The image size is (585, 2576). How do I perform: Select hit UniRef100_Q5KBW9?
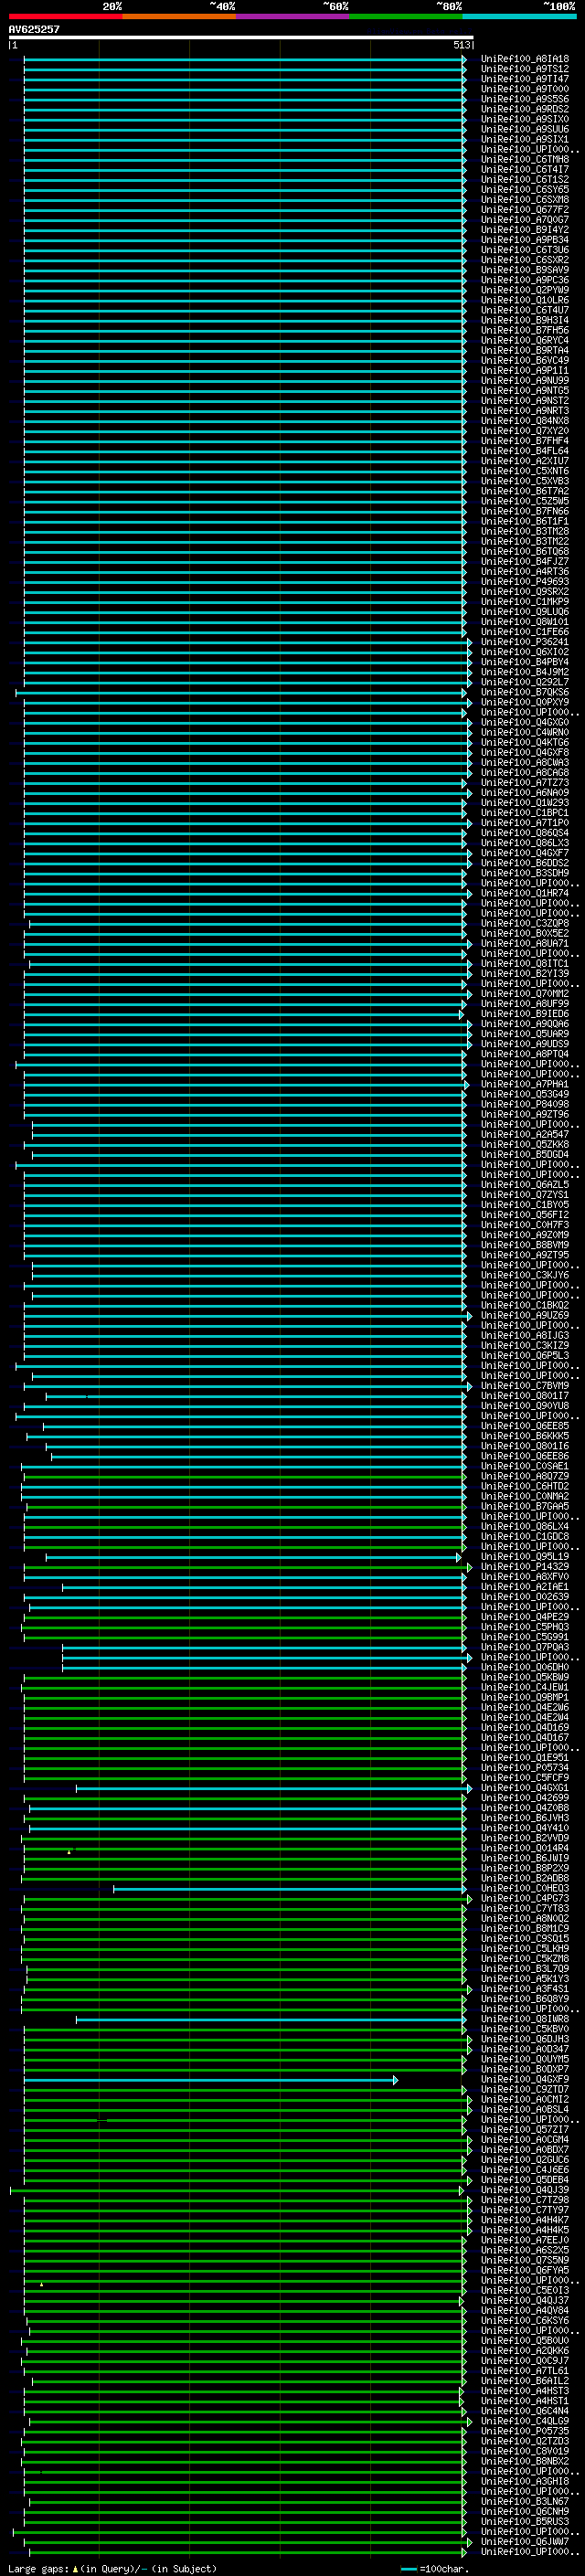click(x=525, y=1677)
